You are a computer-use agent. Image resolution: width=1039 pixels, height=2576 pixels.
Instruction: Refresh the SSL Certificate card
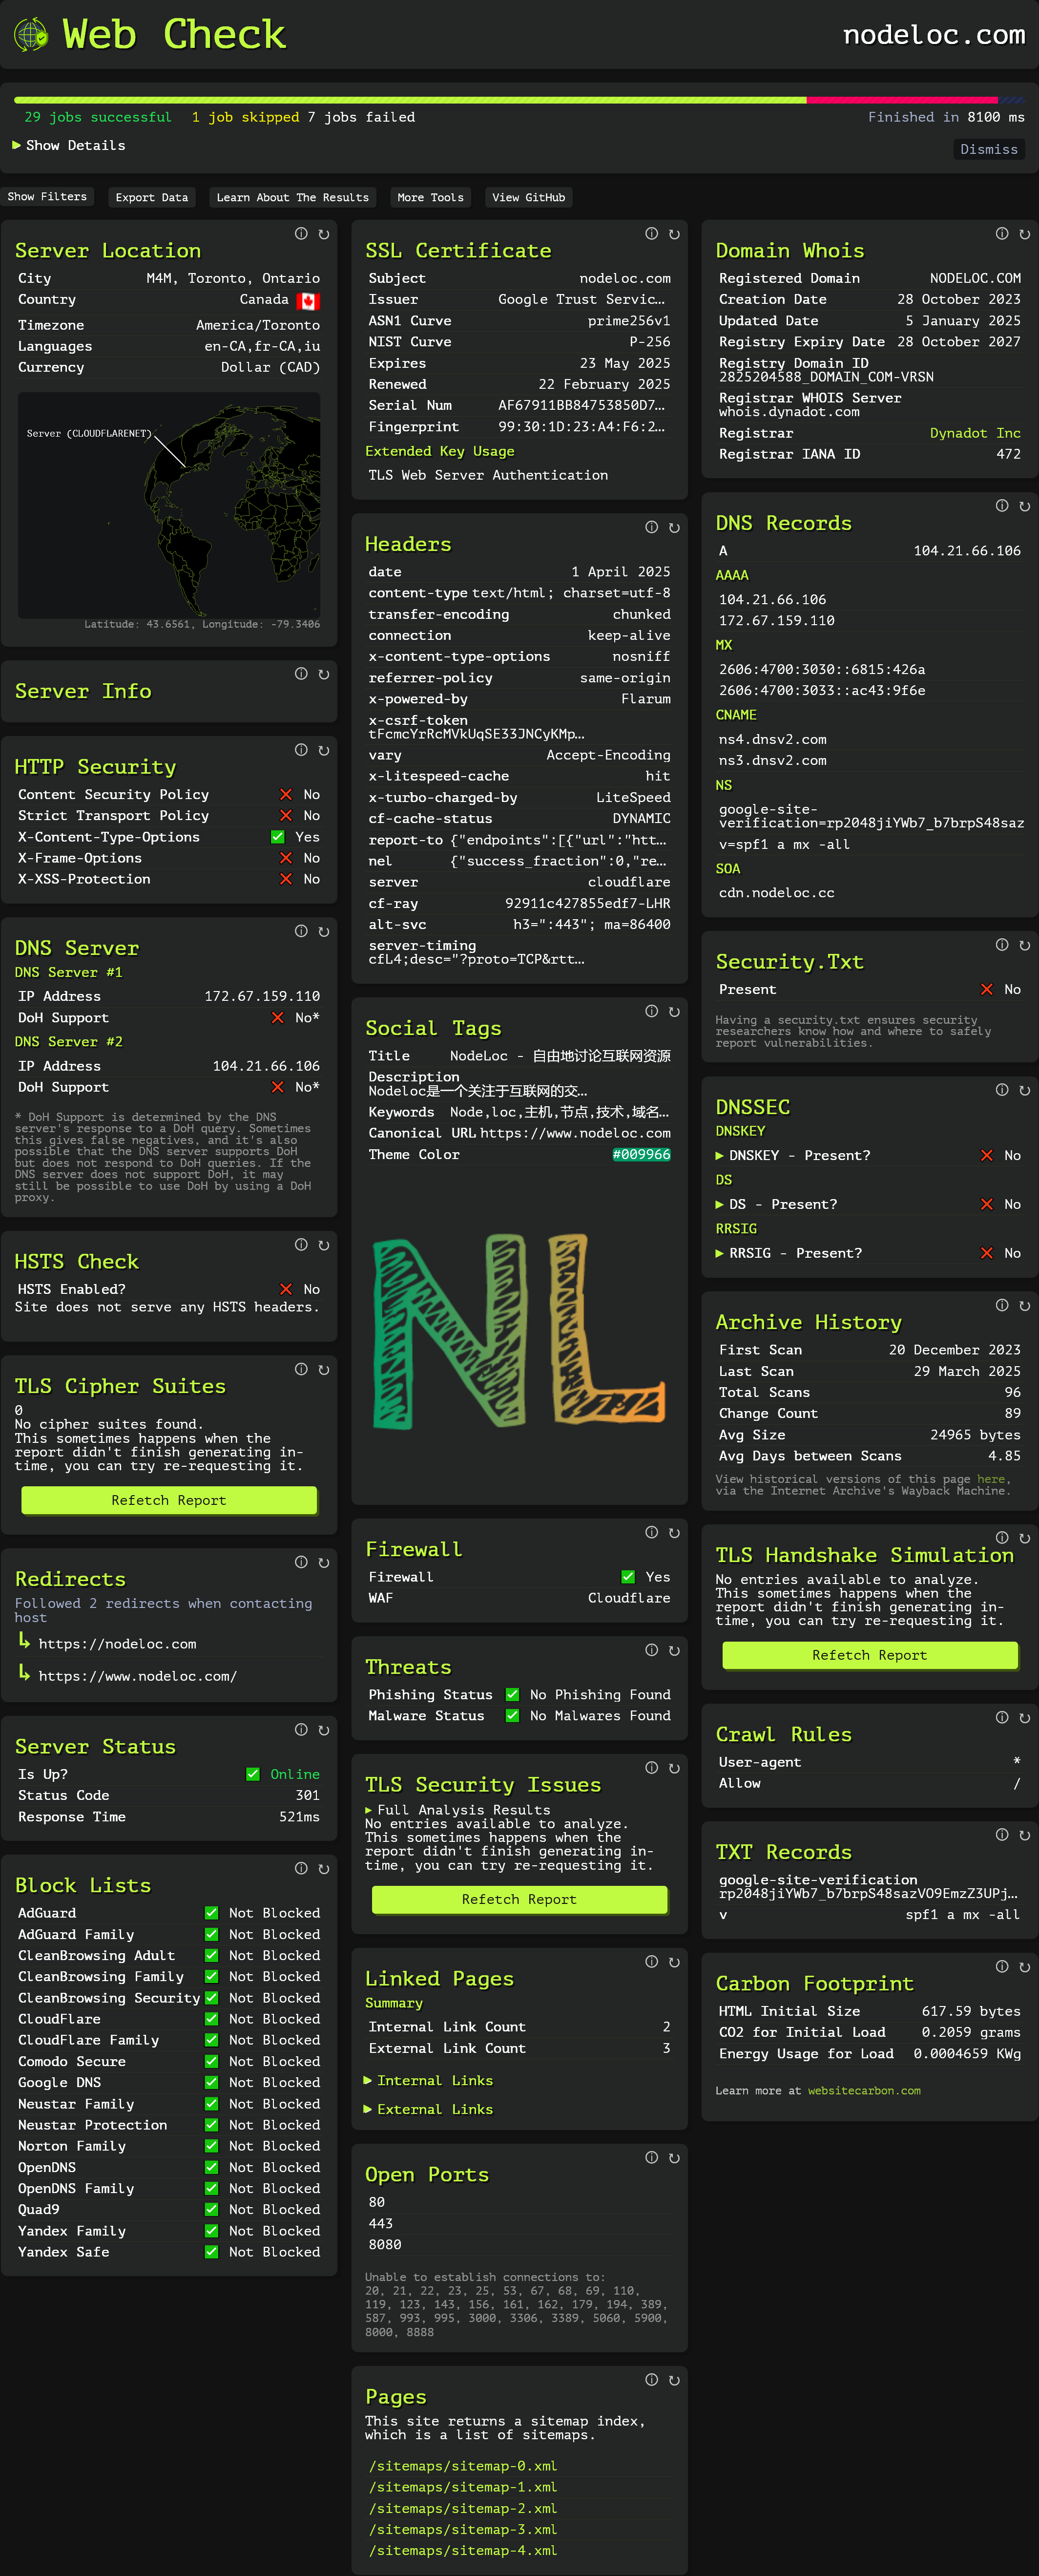(x=674, y=234)
